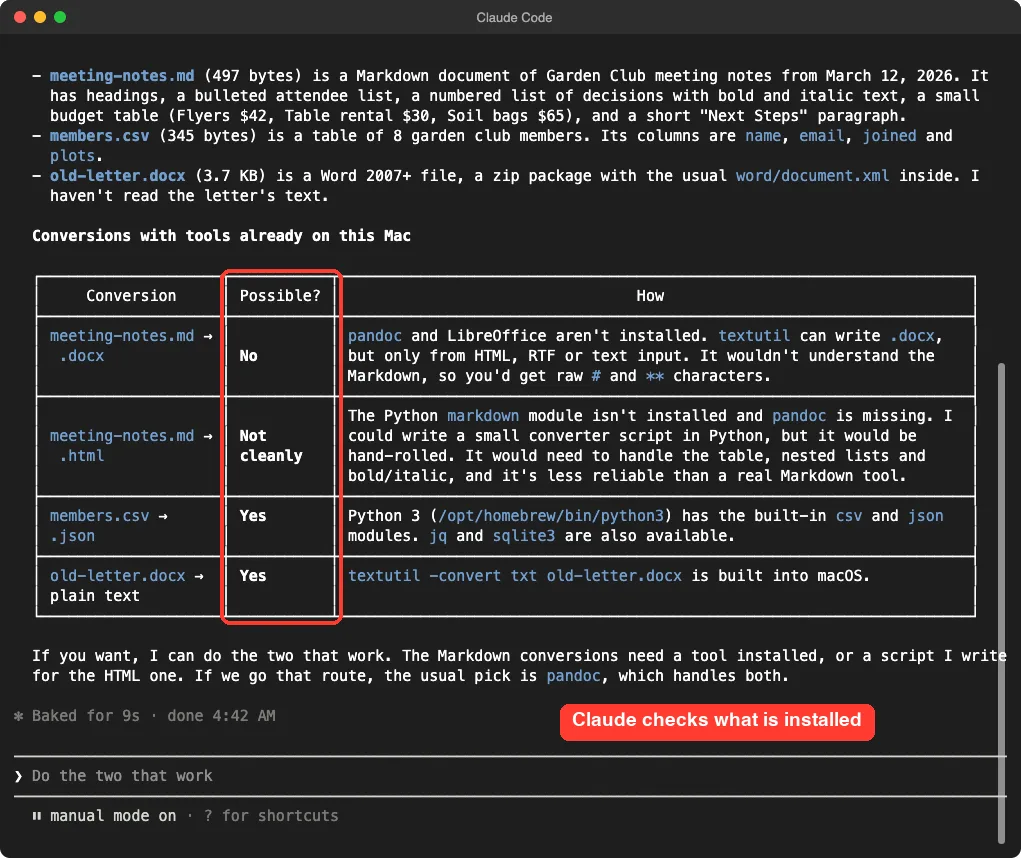Click the green zoom window button
The width and height of the screenshot is (1021, 858).
(x=60, y=17)
